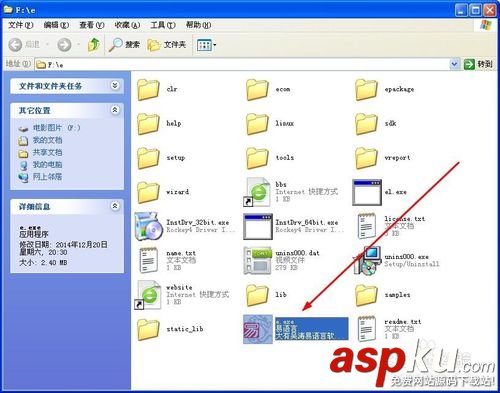
Task: Select the license.txt document icon
Action: coord(367,226)
